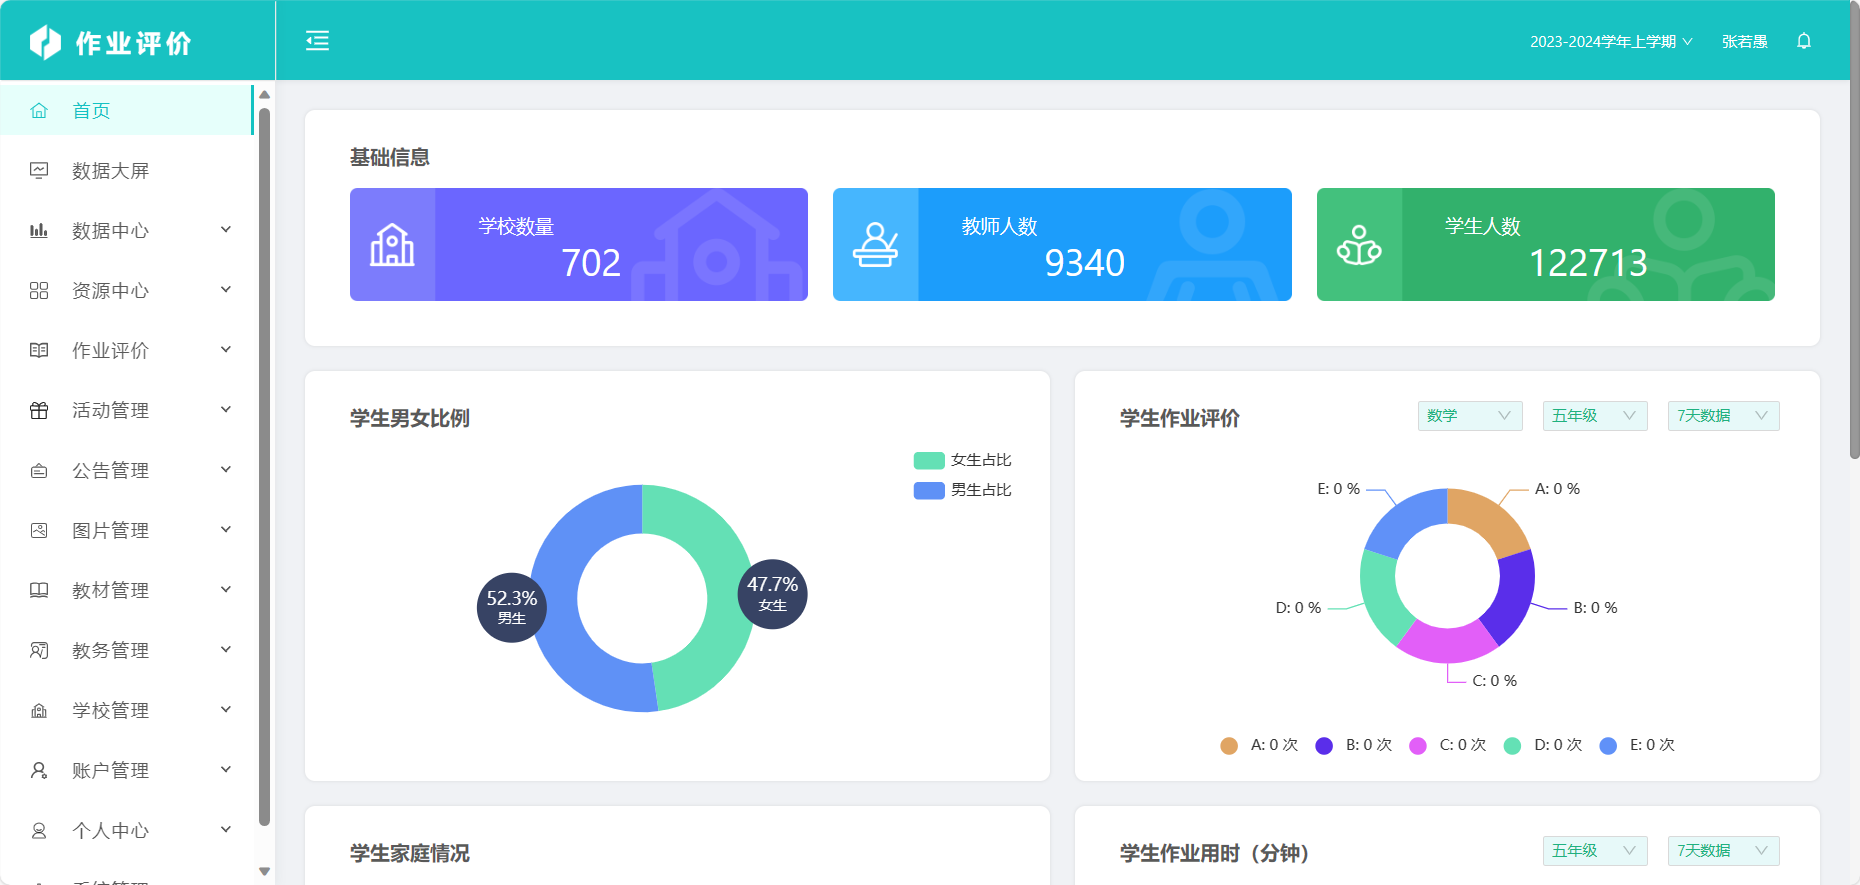The image size is (1860, 885).
Task: Select 教务管理 menu item
Action: pyautogui.click(x=127, y=650)
